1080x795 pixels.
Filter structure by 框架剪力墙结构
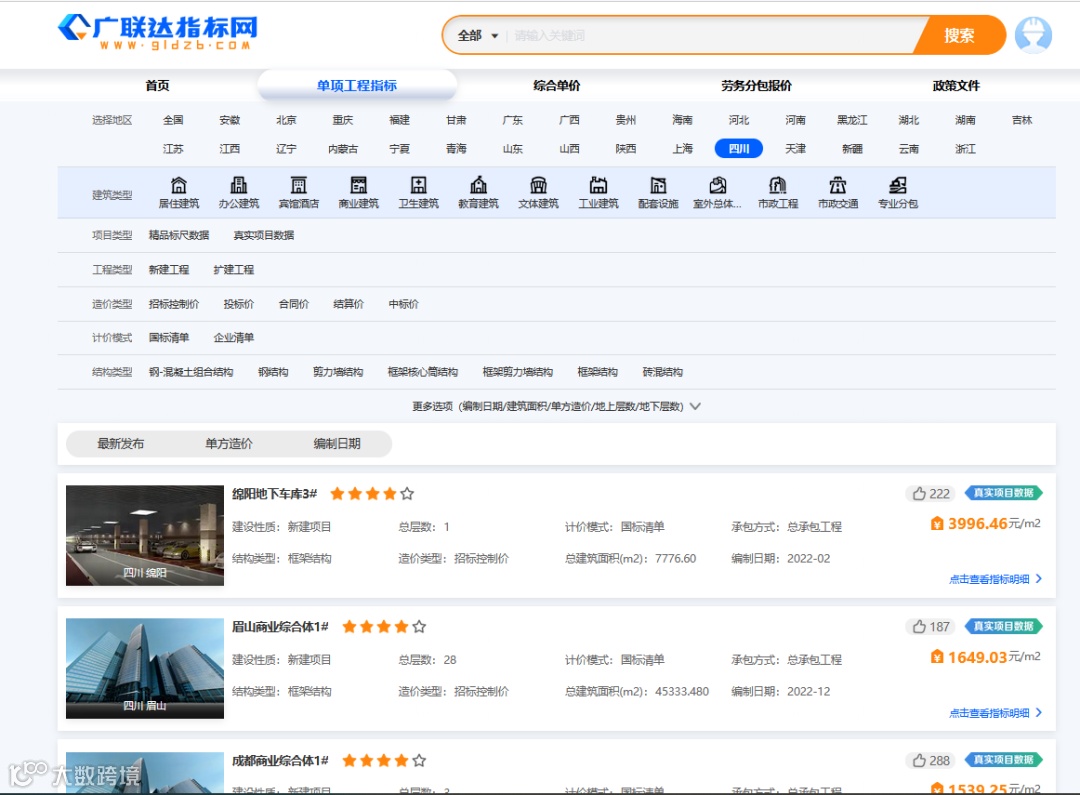517,372
